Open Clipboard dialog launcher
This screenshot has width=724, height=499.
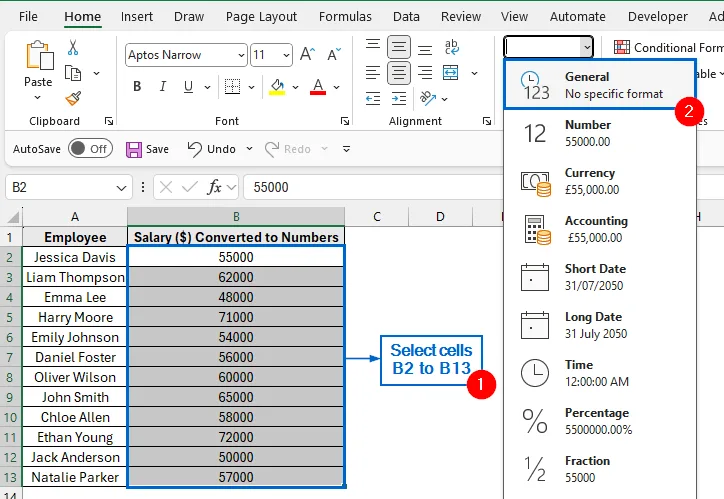pos(109,121)
